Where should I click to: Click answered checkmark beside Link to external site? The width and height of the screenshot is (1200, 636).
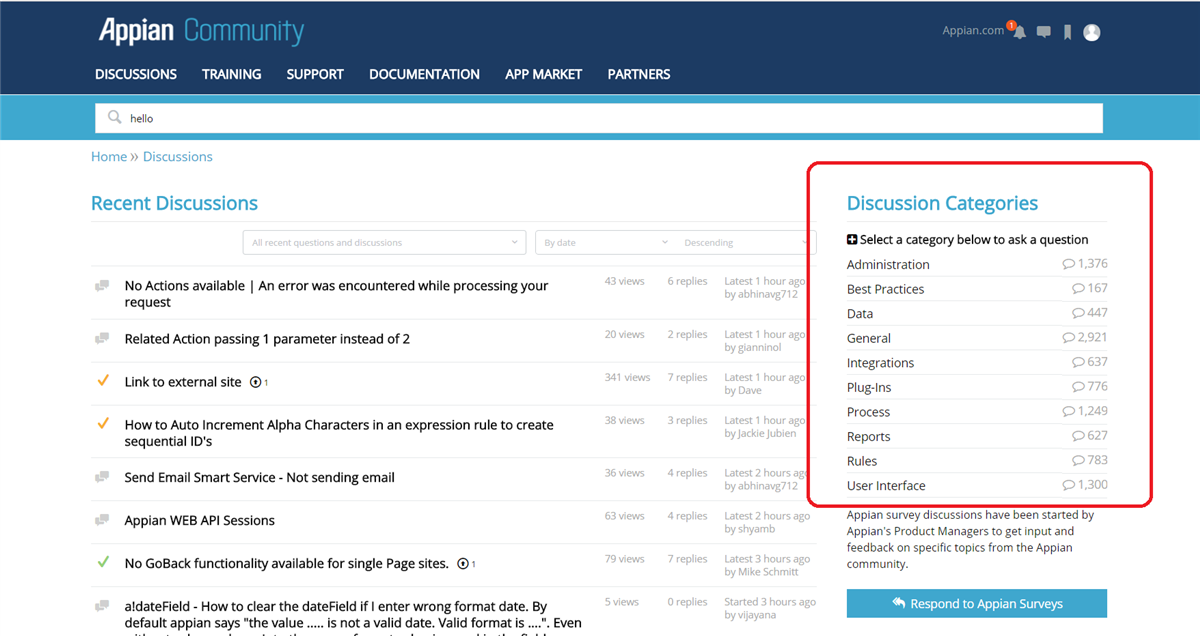(x=102, y=381)
